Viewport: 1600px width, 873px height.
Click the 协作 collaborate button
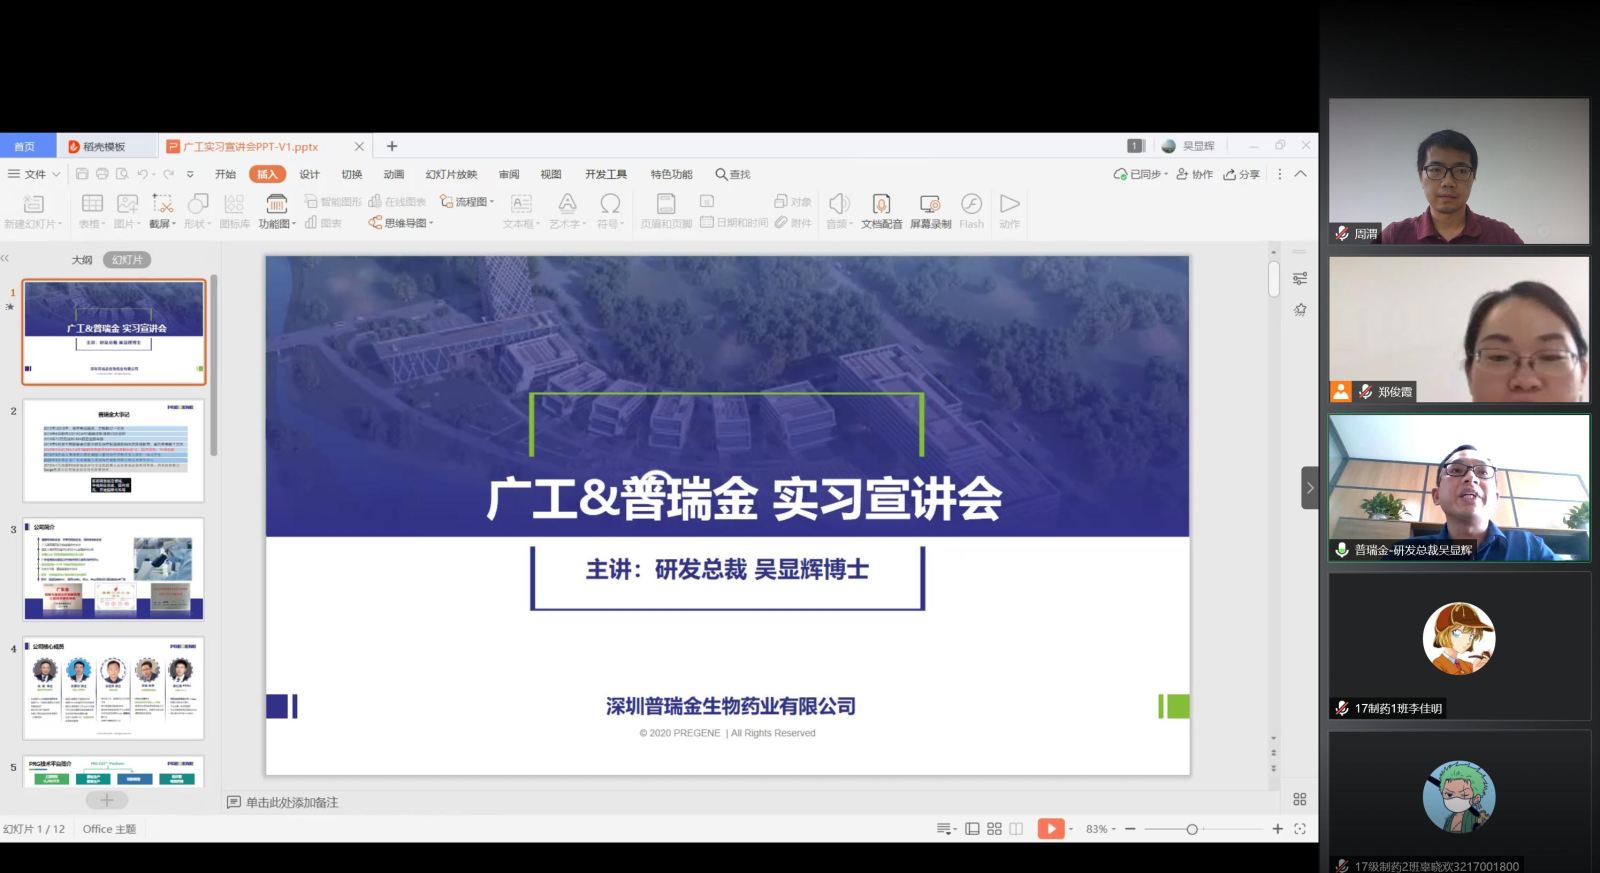(1194, 174)
